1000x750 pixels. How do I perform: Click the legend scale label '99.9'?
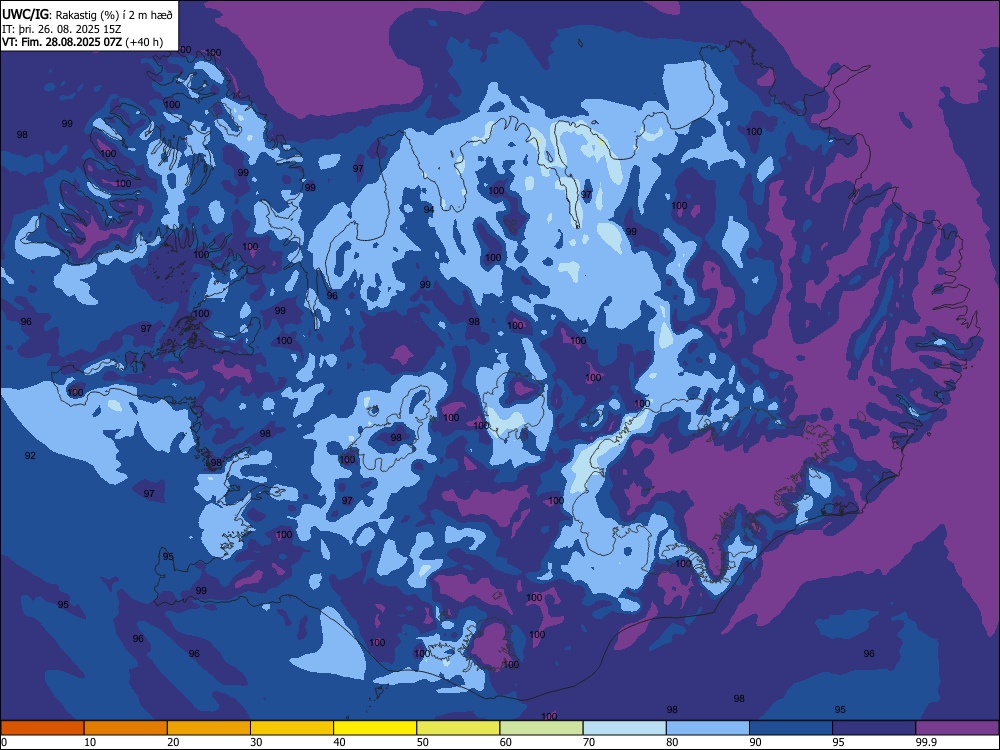click(x=925, y=742)
